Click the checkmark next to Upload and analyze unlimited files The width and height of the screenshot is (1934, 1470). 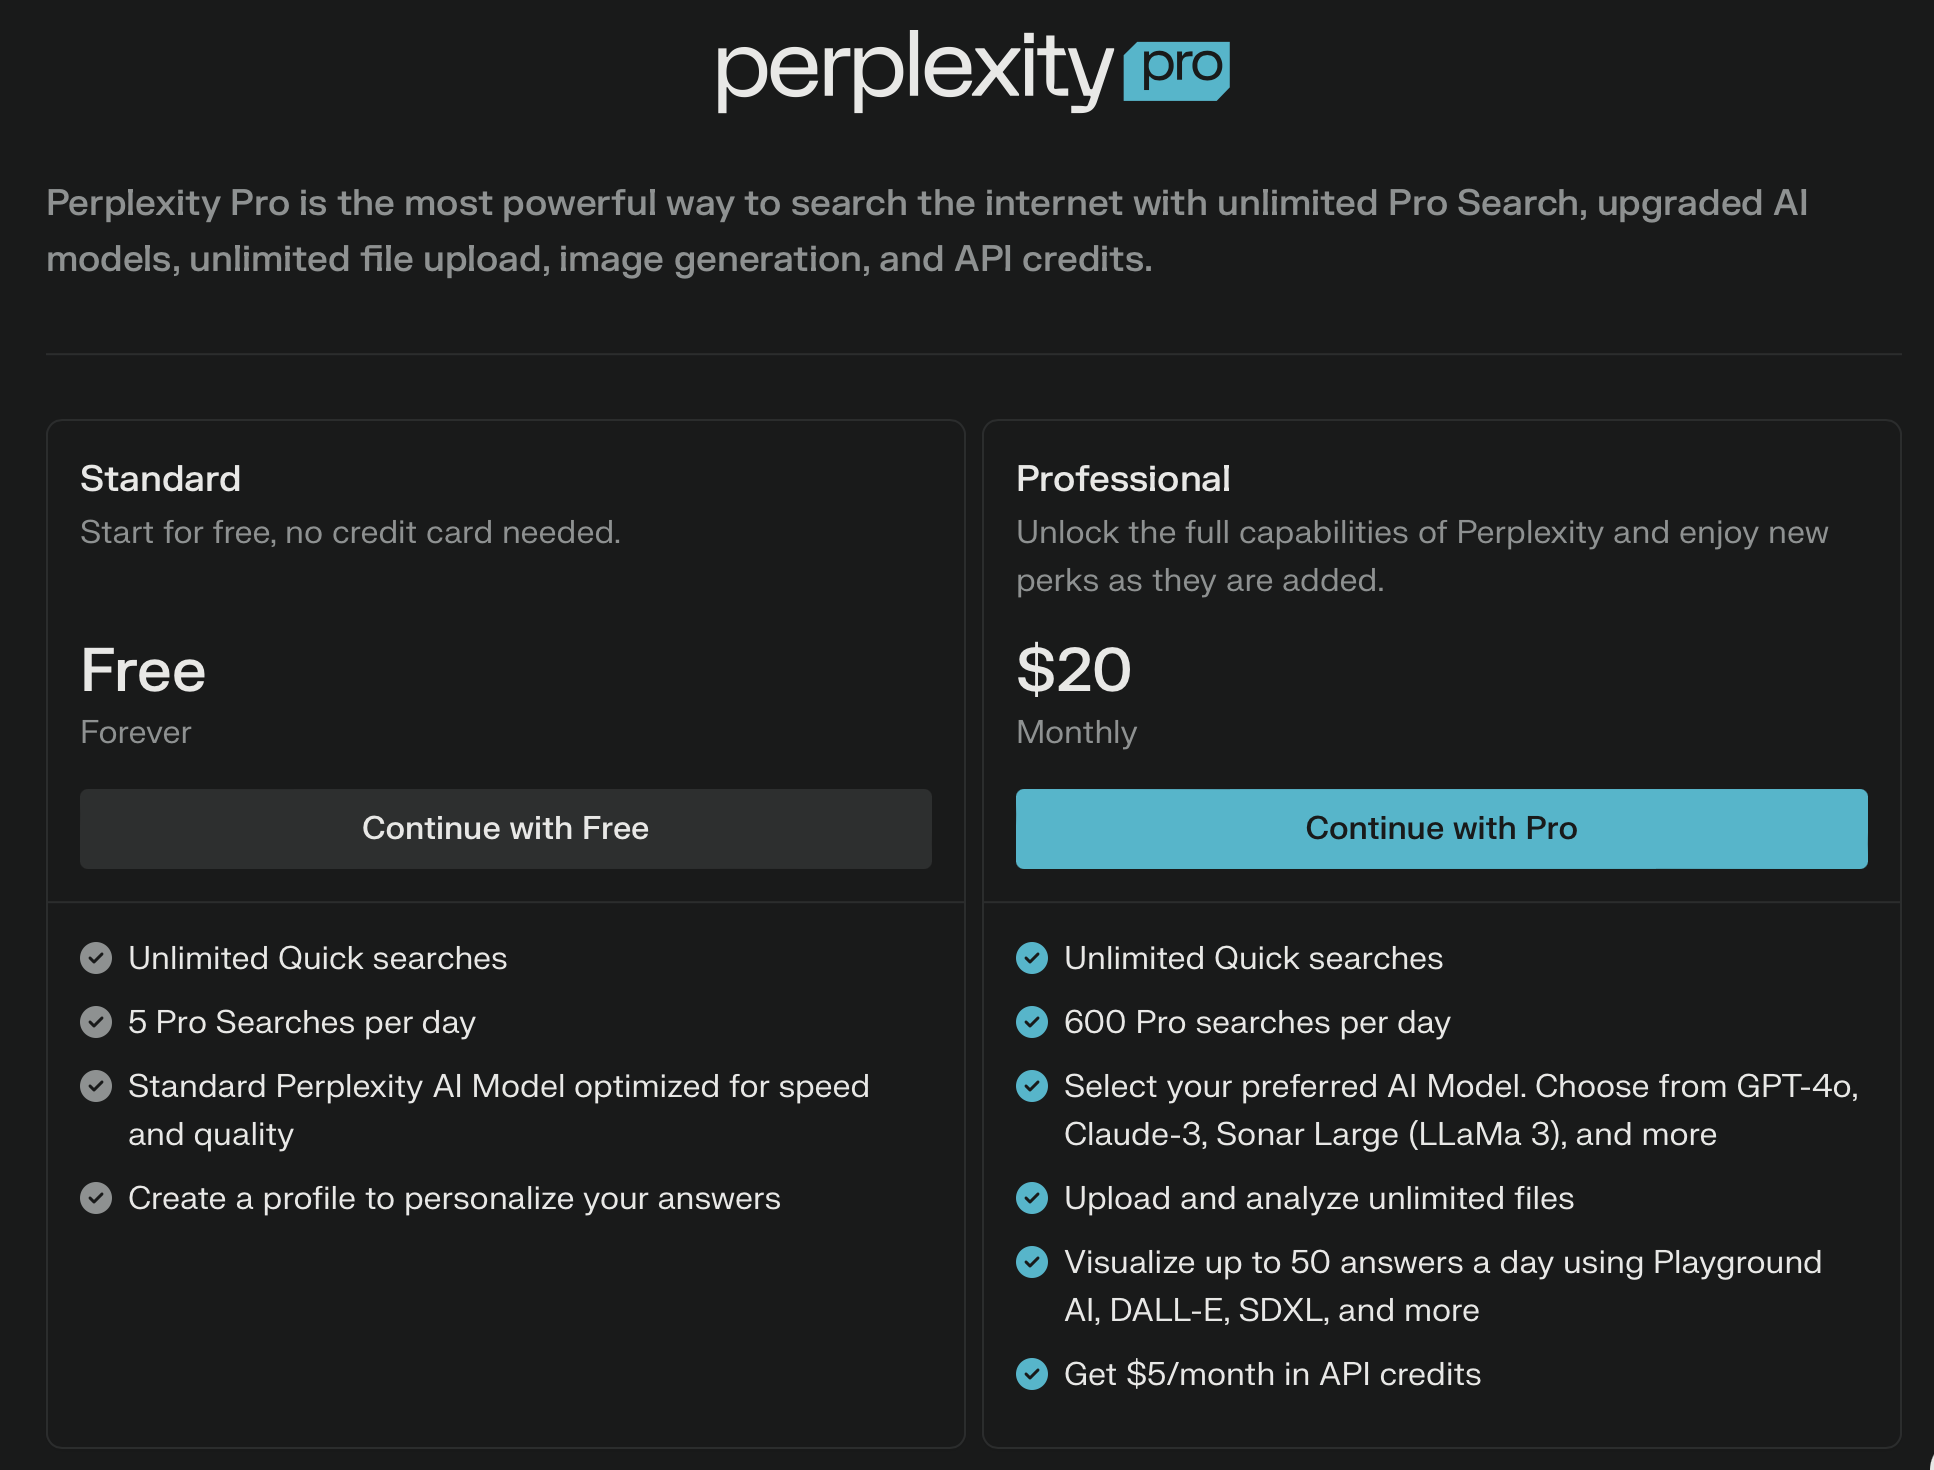point(1032,1198)
